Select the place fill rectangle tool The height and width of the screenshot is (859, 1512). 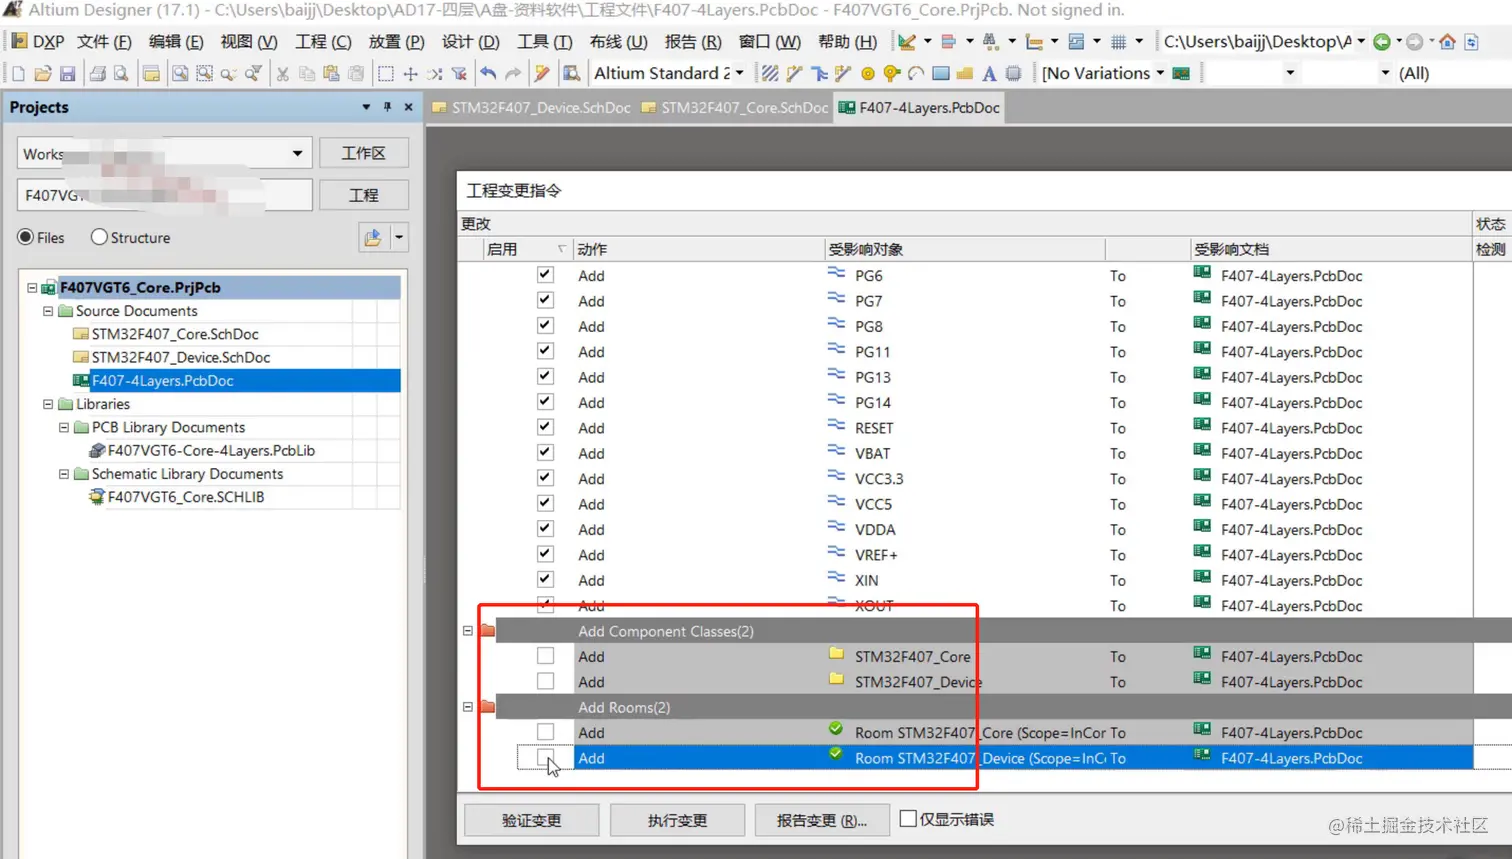coord(941,74)
